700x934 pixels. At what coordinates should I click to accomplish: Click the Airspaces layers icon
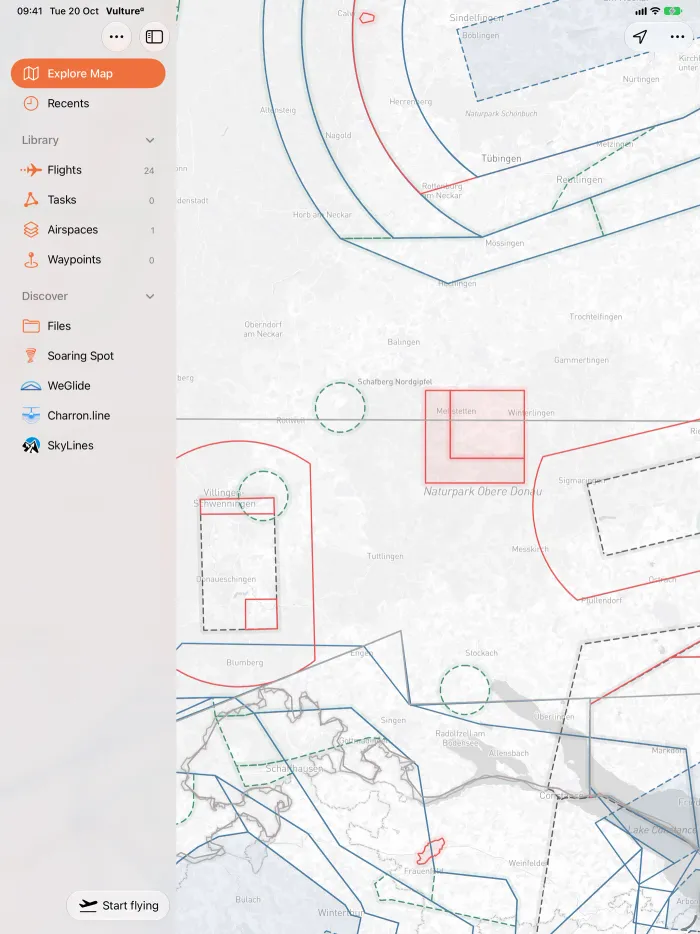[31, 229]
